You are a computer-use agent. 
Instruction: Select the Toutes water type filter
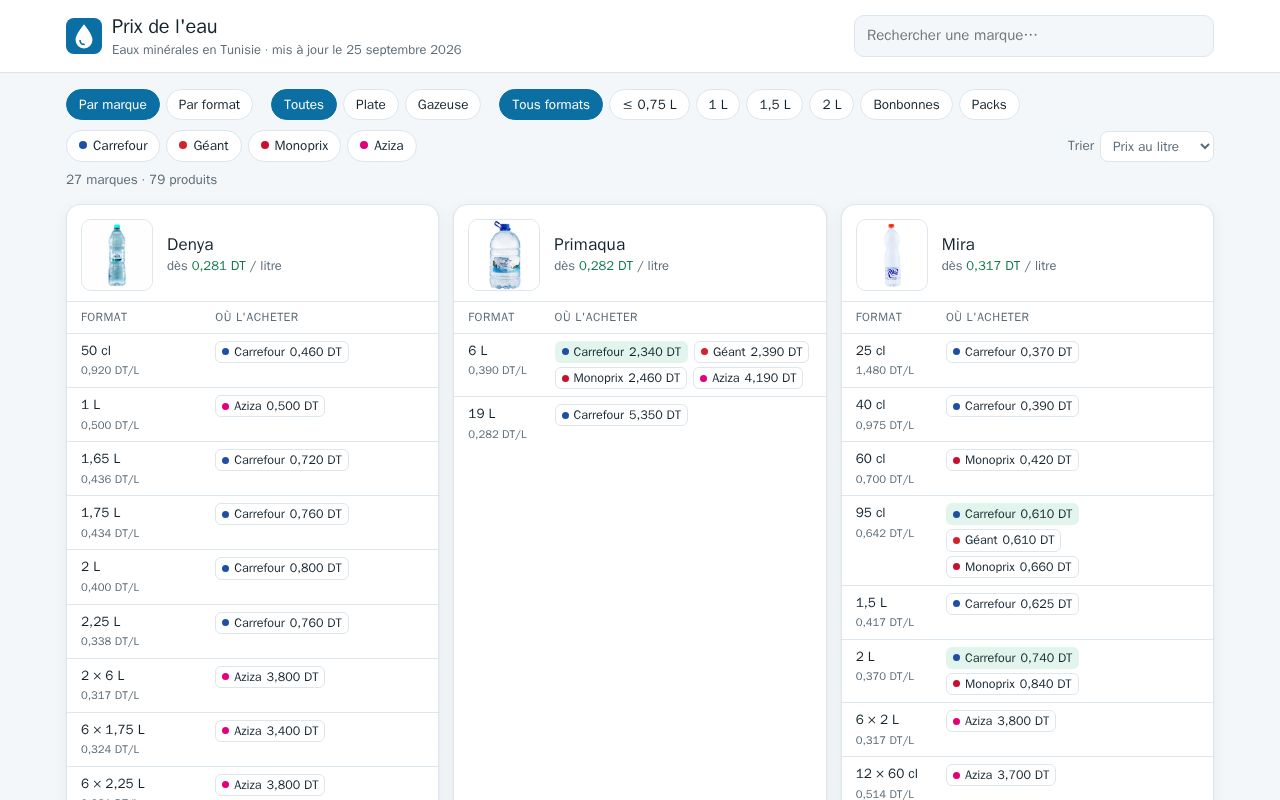pyautogui.click(x=304, y=104)
